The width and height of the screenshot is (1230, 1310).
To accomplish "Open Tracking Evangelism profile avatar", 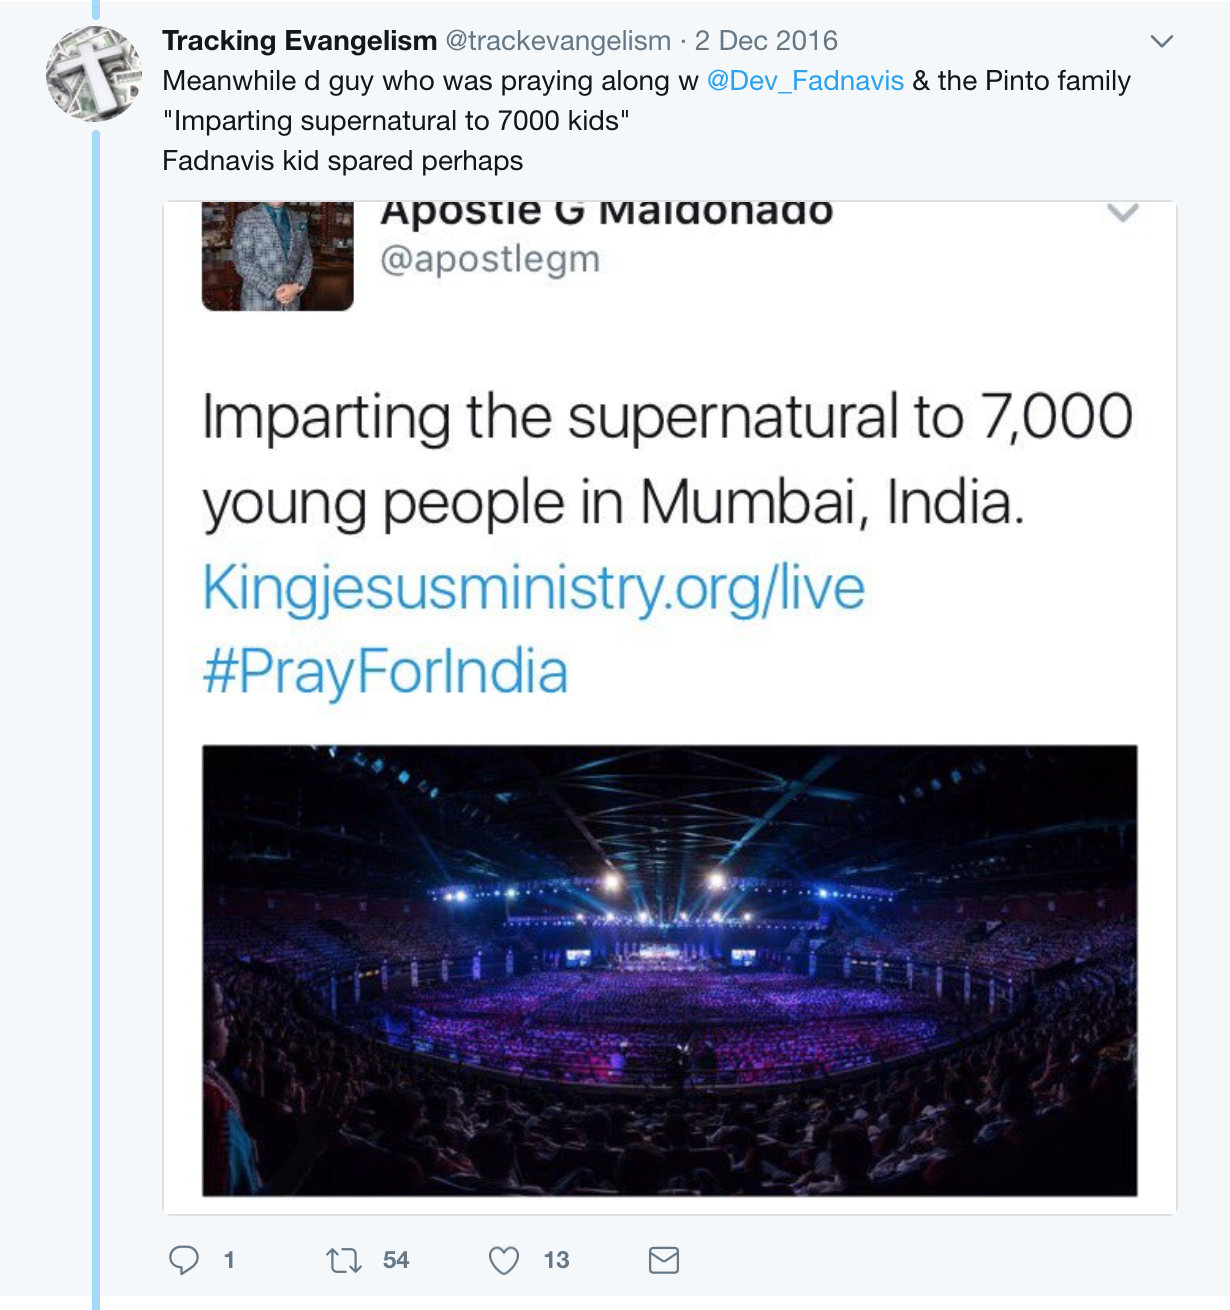I will click(x=94, y=74).
